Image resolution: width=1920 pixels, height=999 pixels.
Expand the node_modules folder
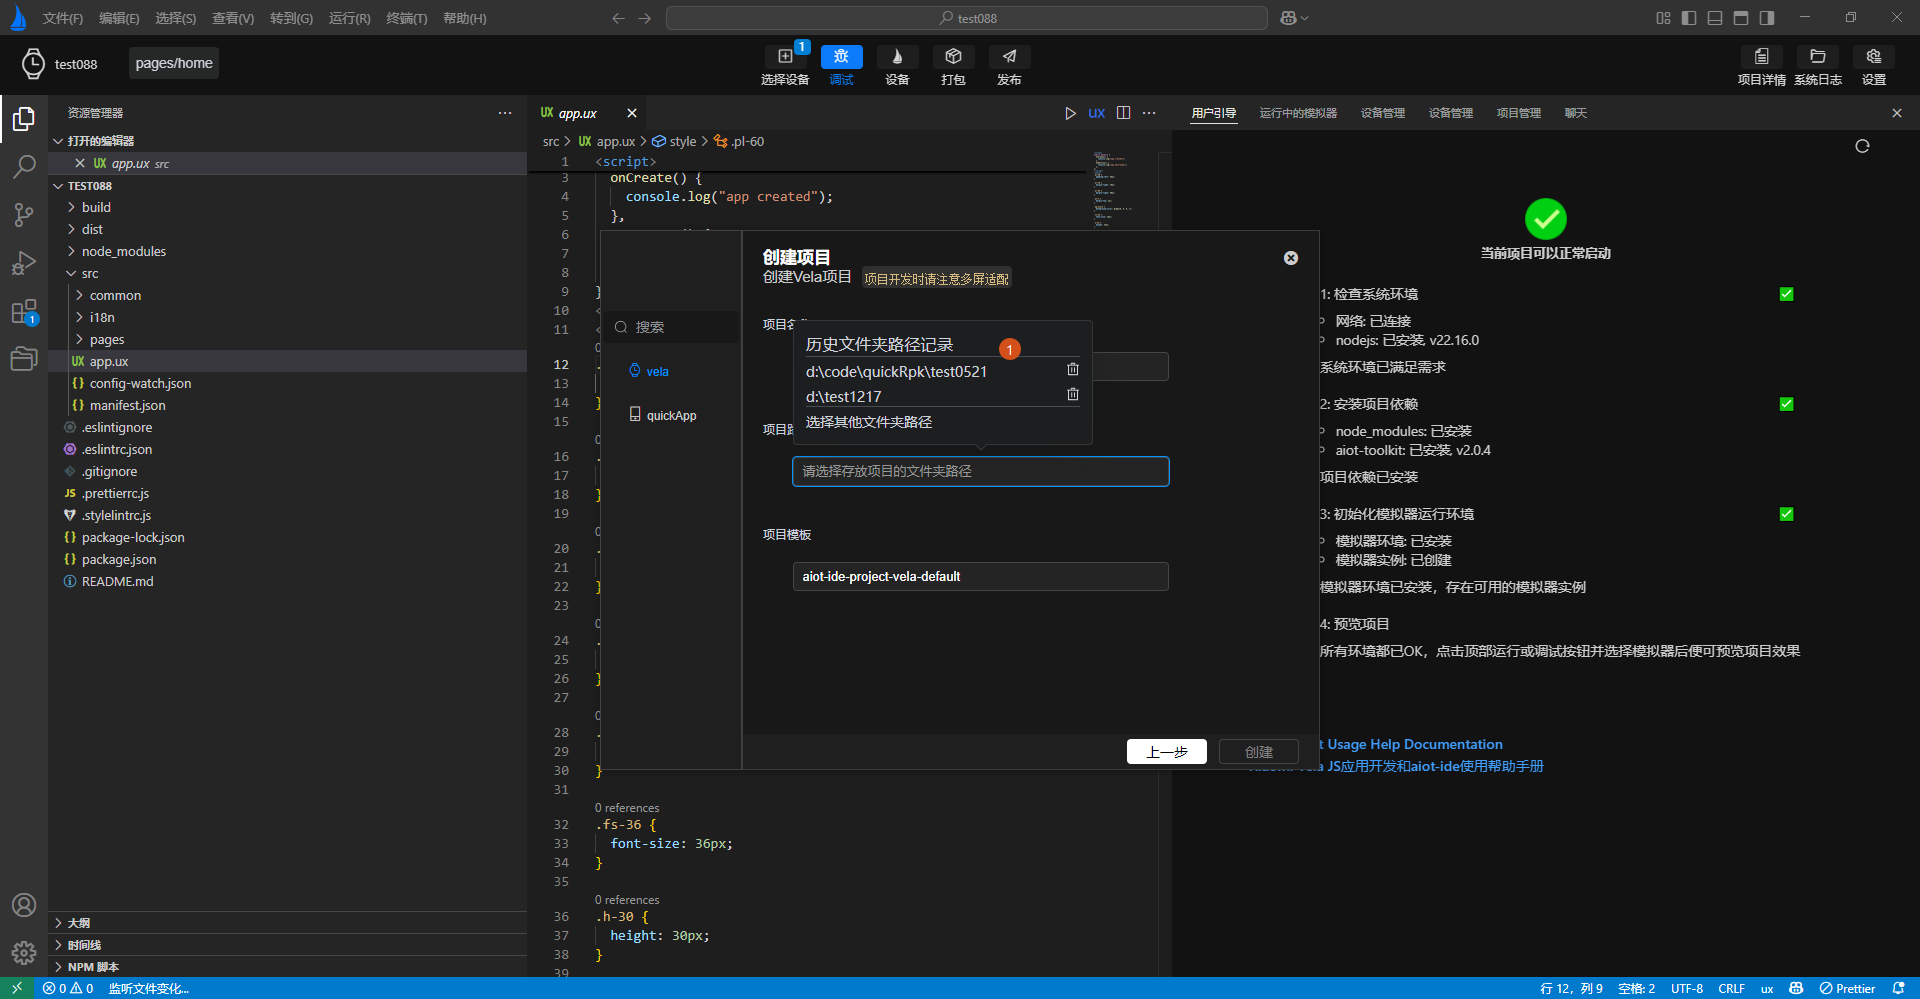pyautogui.click(x=124, y=251)
